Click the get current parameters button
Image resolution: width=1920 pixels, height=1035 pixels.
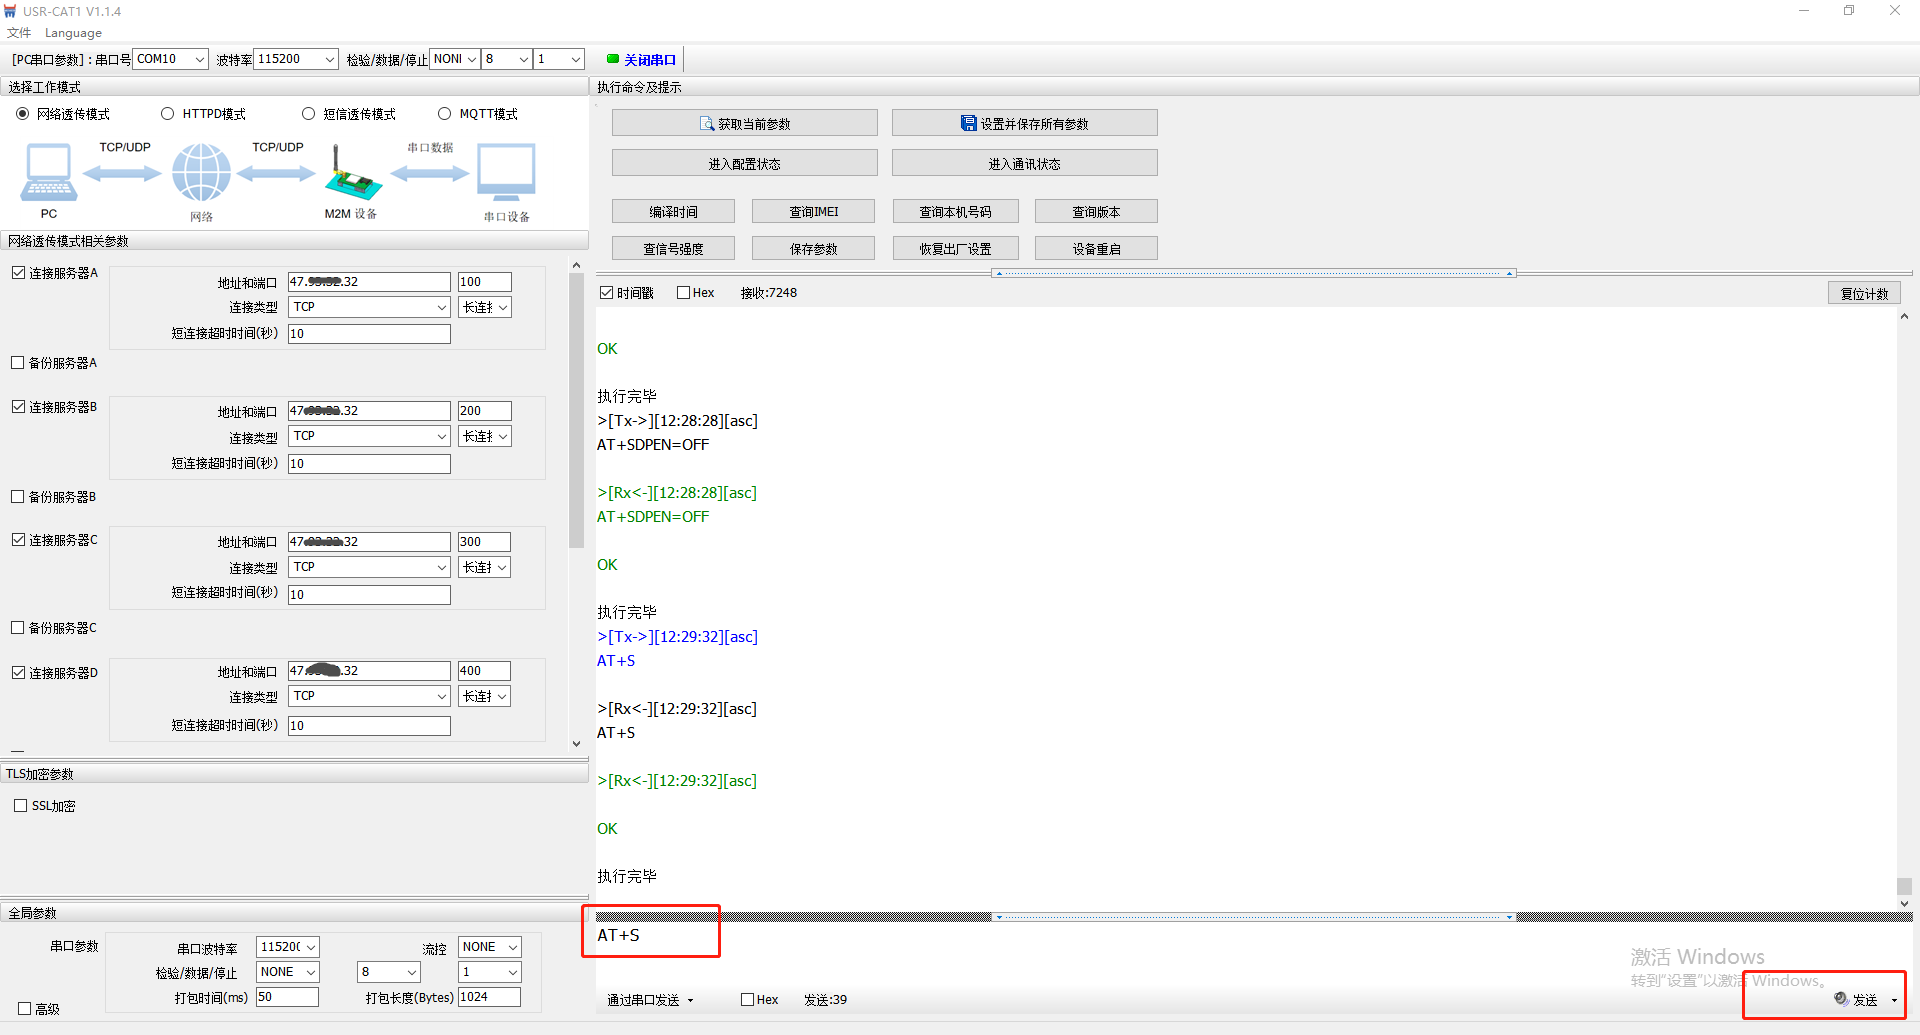(x=744, y=124)
